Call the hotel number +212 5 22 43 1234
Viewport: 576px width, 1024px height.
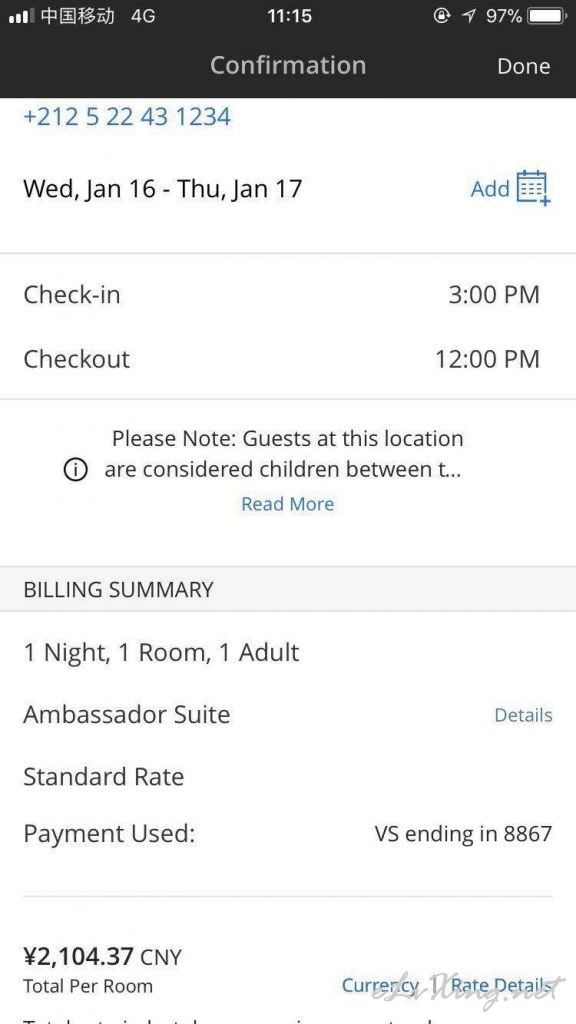[127, 117]
